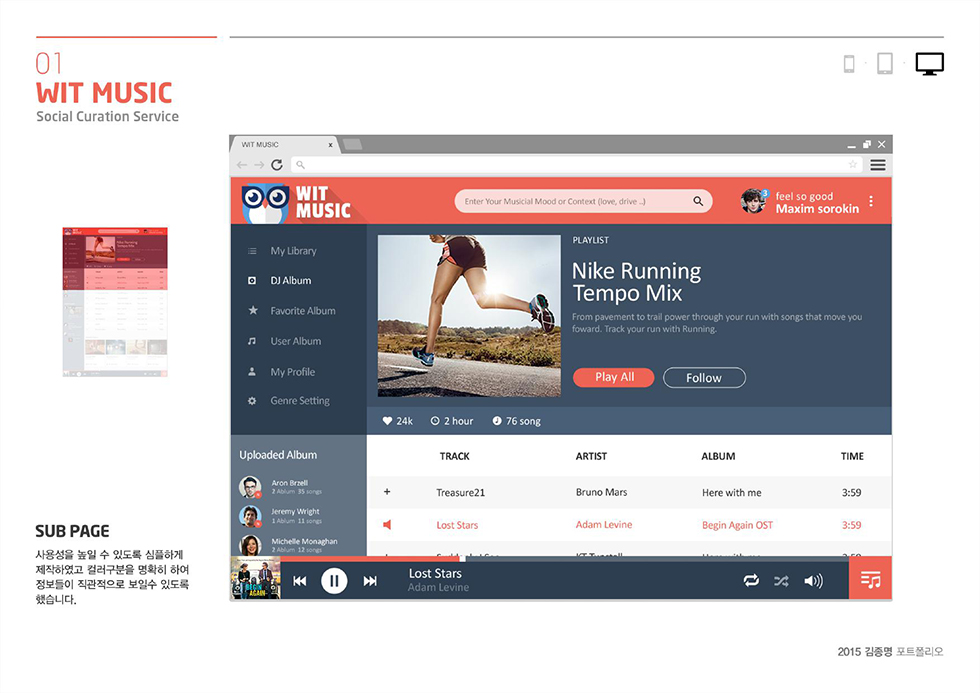Open the playlist queue icon
The image size is (980, 693).
(870, 580)
